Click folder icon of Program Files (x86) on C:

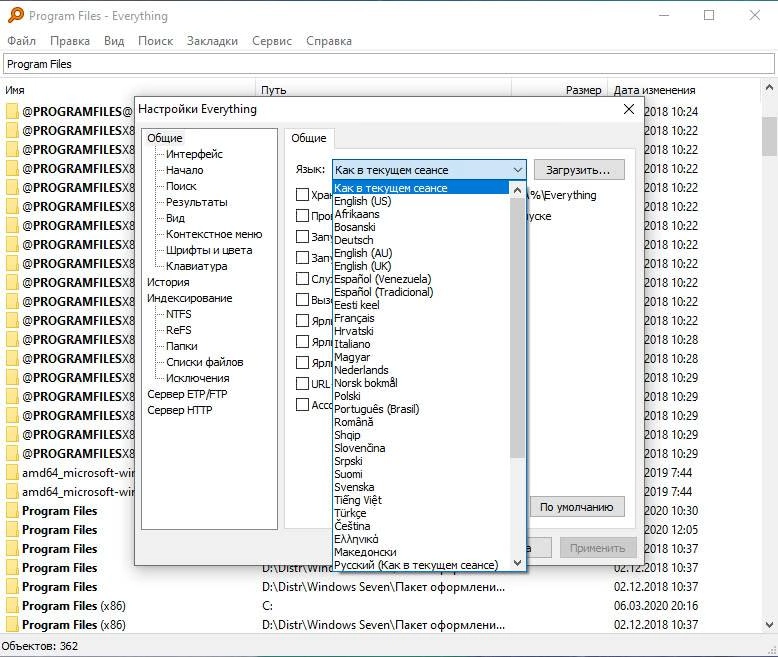pos(12,606)
